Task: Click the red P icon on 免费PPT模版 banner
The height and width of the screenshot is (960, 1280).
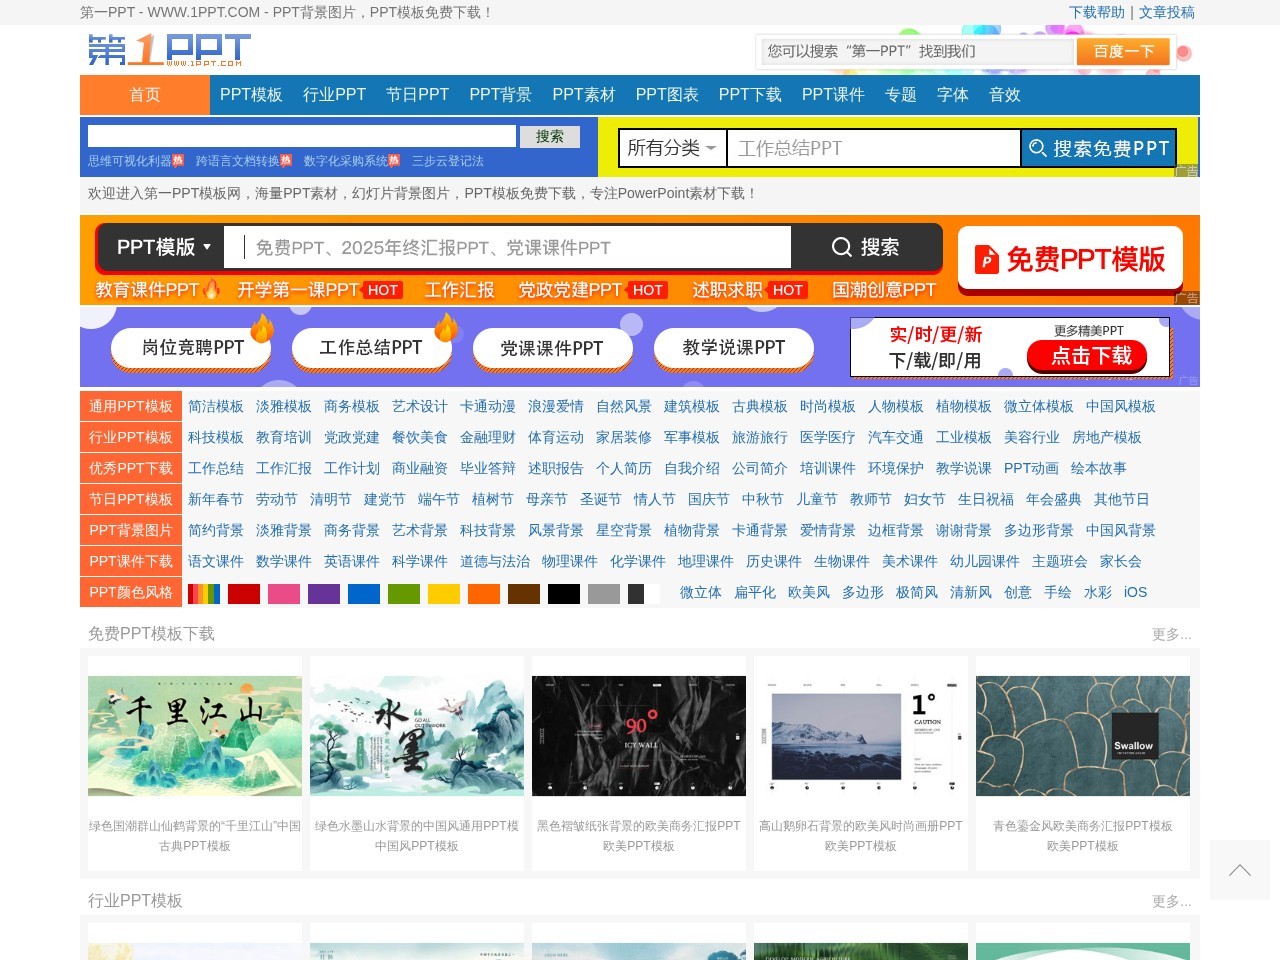Action: click(x=986, y=259)
